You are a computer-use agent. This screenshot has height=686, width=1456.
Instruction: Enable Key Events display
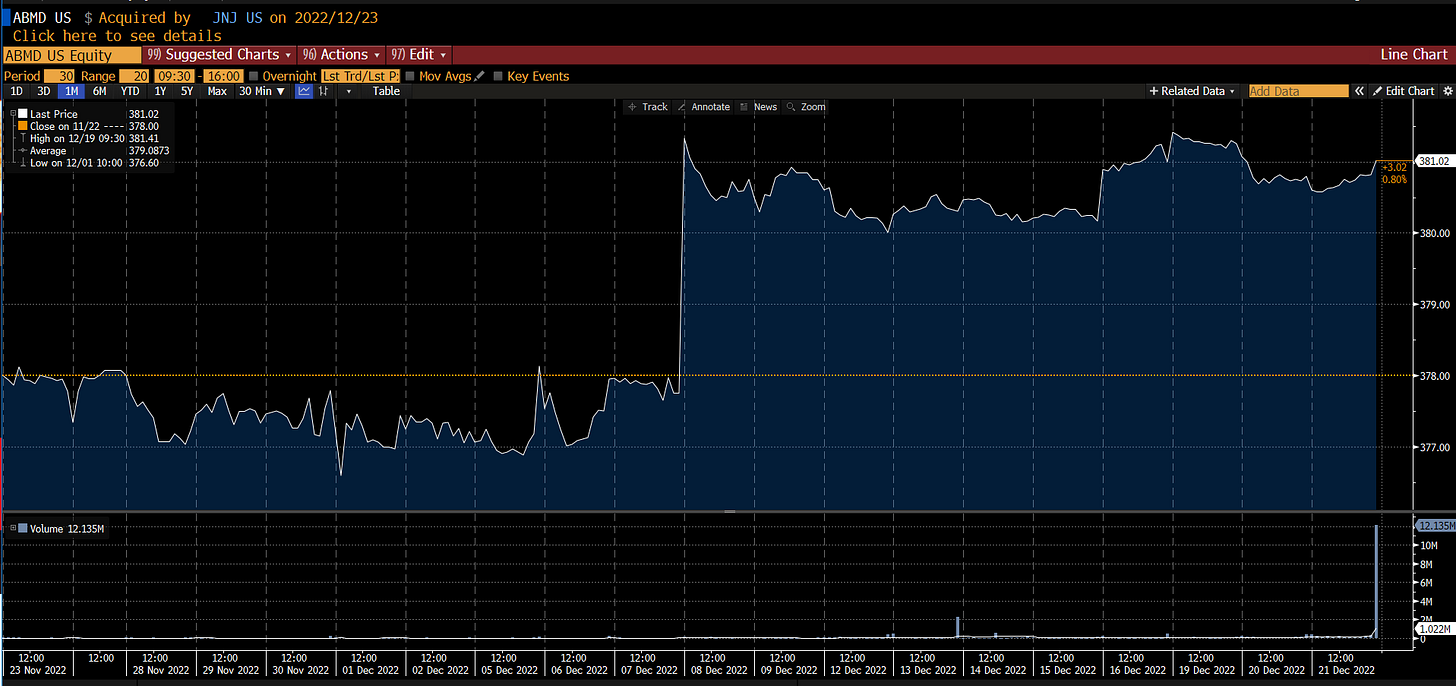coord(500,75)
